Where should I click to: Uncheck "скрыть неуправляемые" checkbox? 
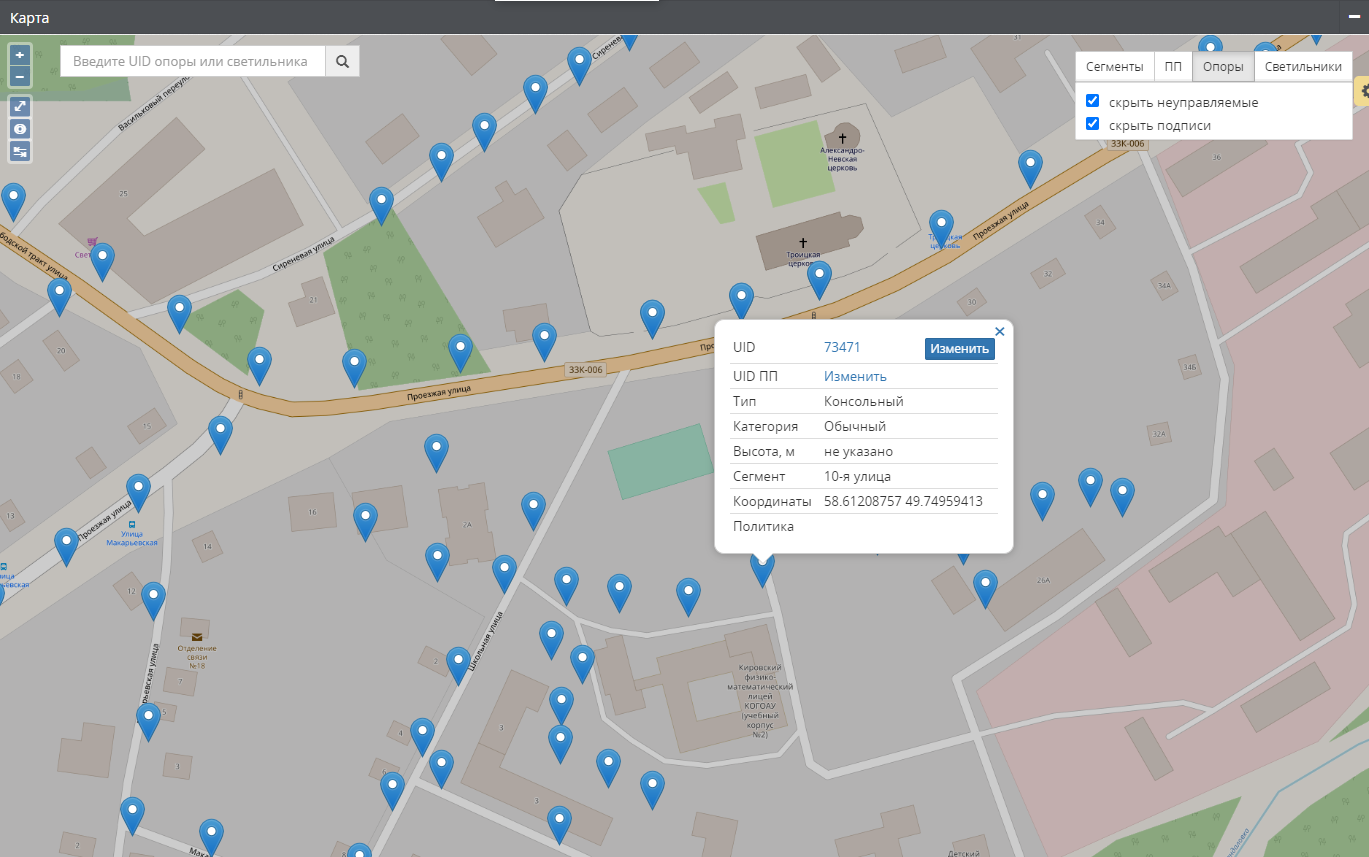pyautogui.click(x=1093, y=101)
